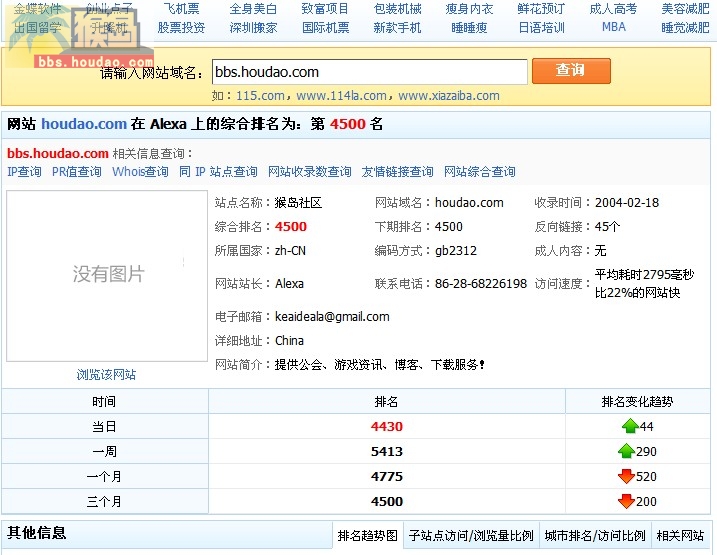Open the 网站收录数查询 link

[310, 171]
